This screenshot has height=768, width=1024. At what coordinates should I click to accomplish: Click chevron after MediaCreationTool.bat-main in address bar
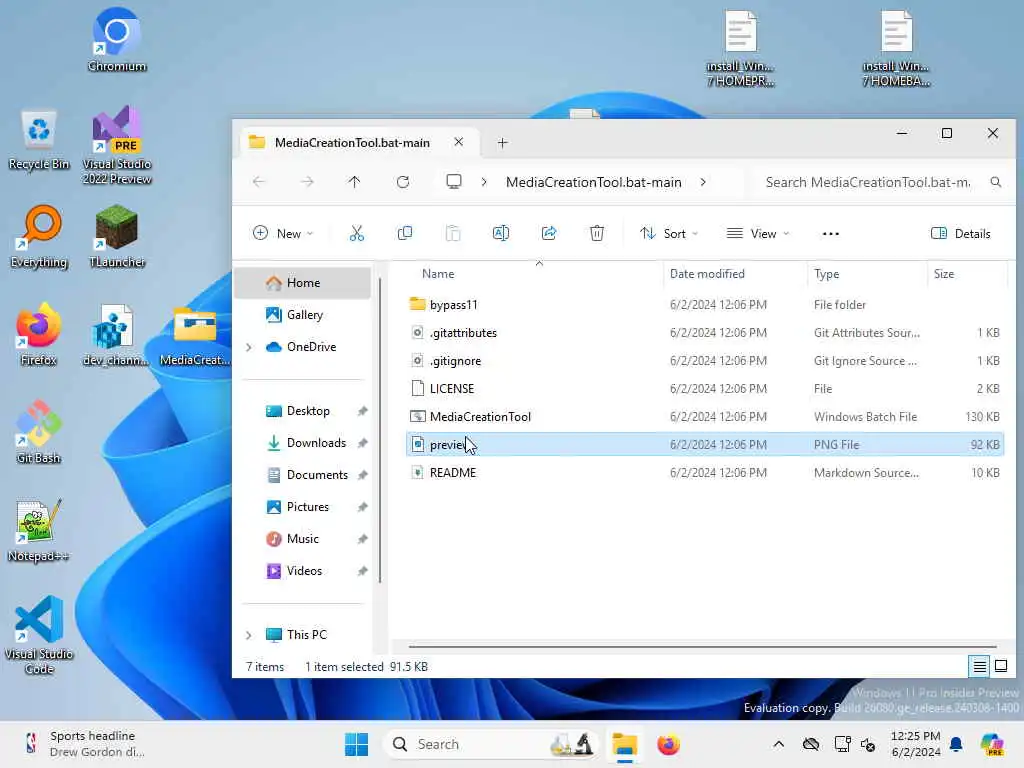[703, 182]
